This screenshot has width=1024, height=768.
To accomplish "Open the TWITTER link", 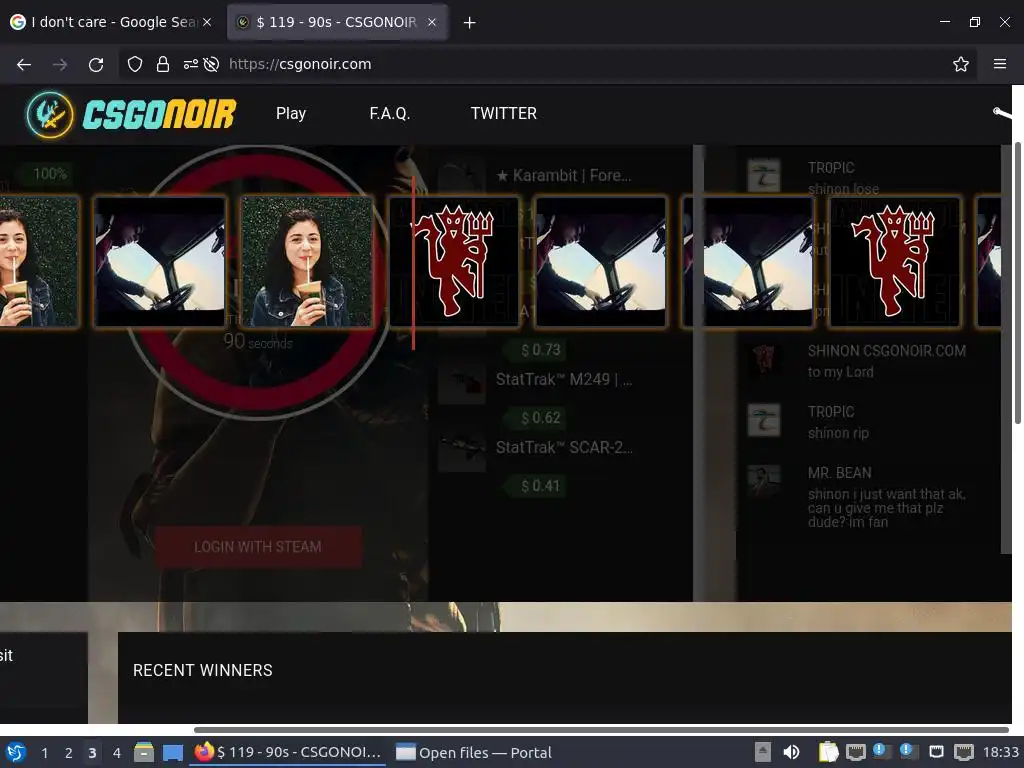I will 504,114.
